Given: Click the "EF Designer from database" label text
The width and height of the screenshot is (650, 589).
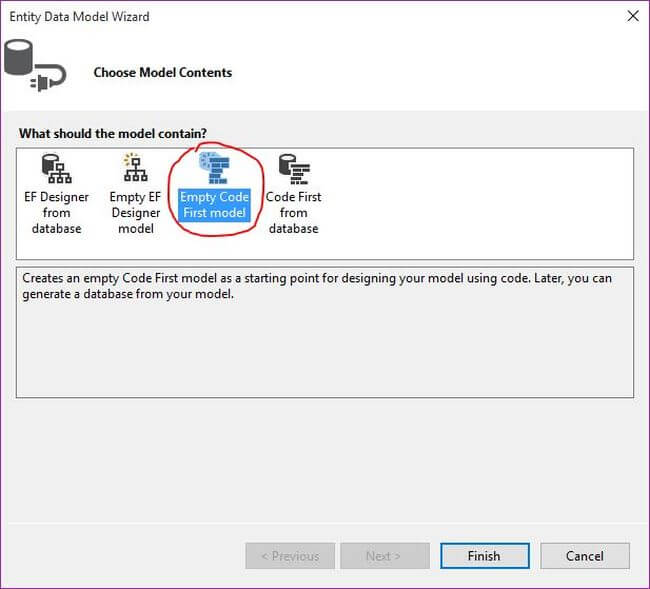Looking at the screenshot, I should 57,212.
